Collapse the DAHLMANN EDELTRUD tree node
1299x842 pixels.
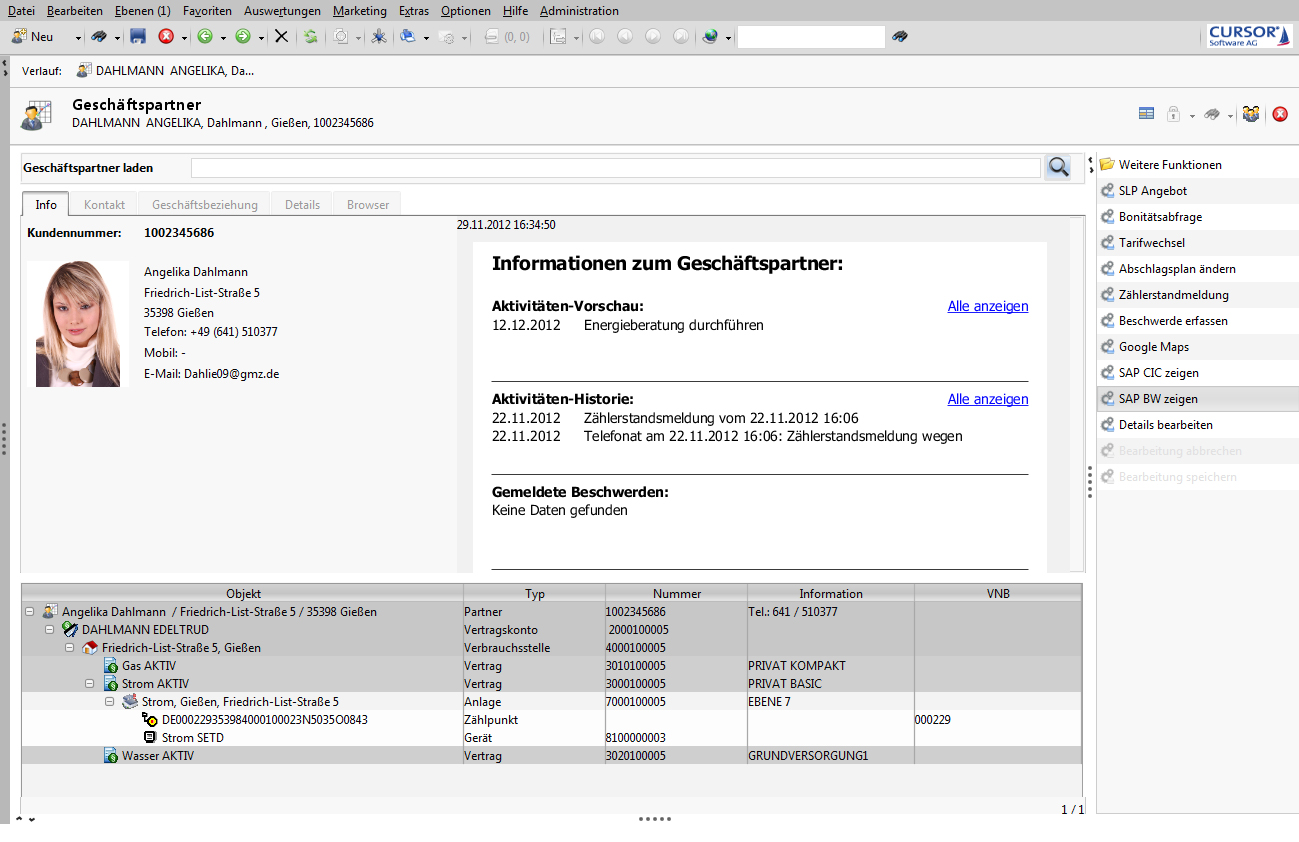[50, 630]
